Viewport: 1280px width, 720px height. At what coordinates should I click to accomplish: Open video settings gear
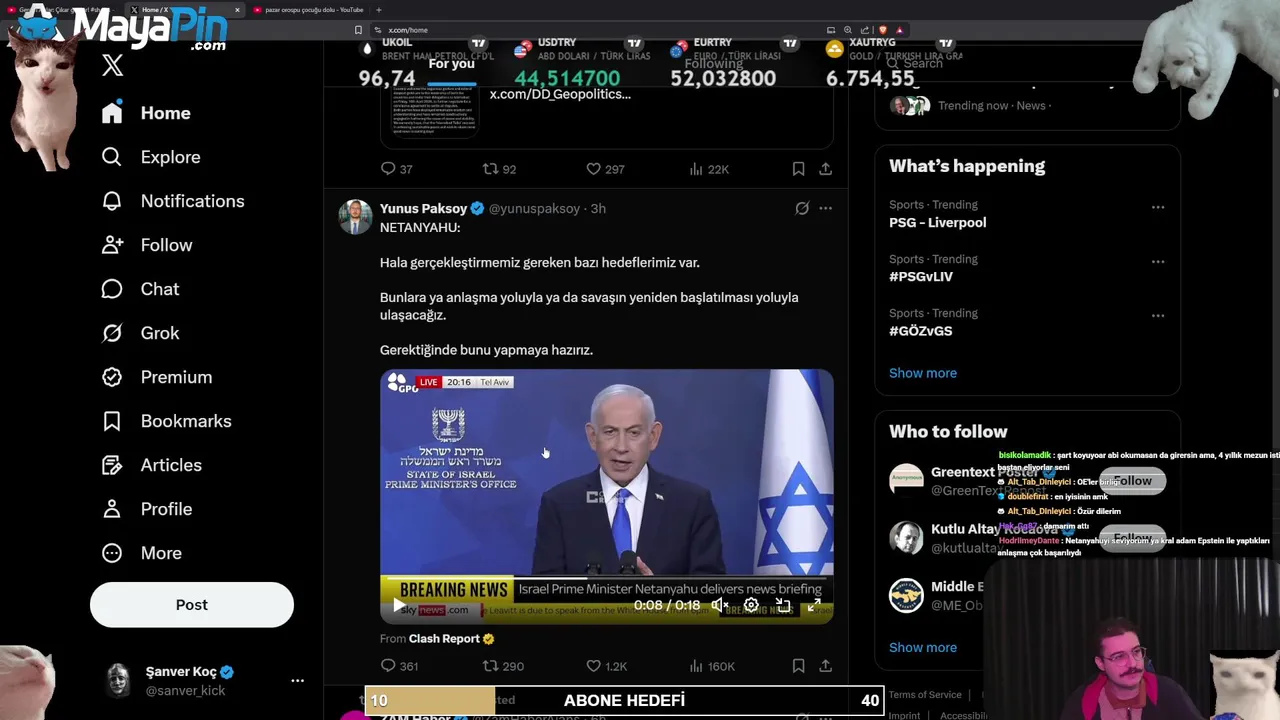(751, 605)
